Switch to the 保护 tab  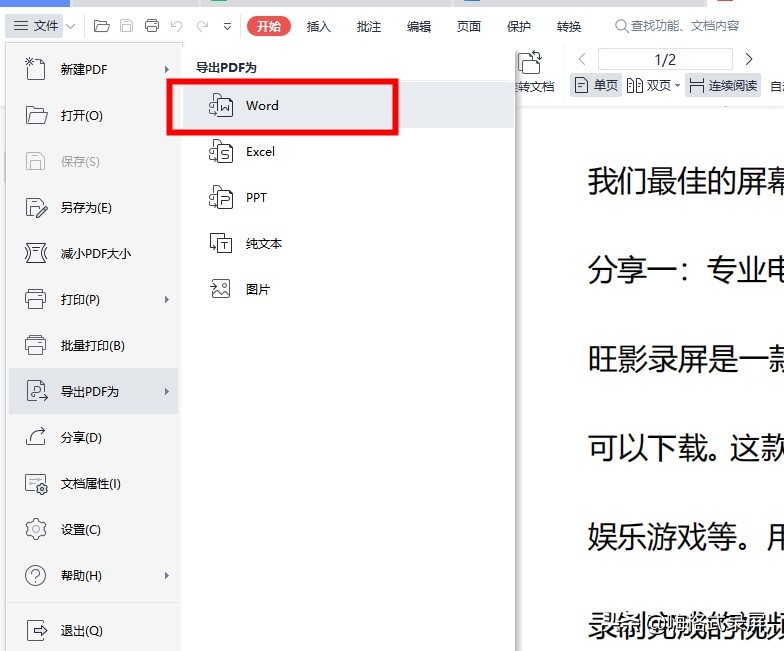pyautogui.click(x=518, y=26)
